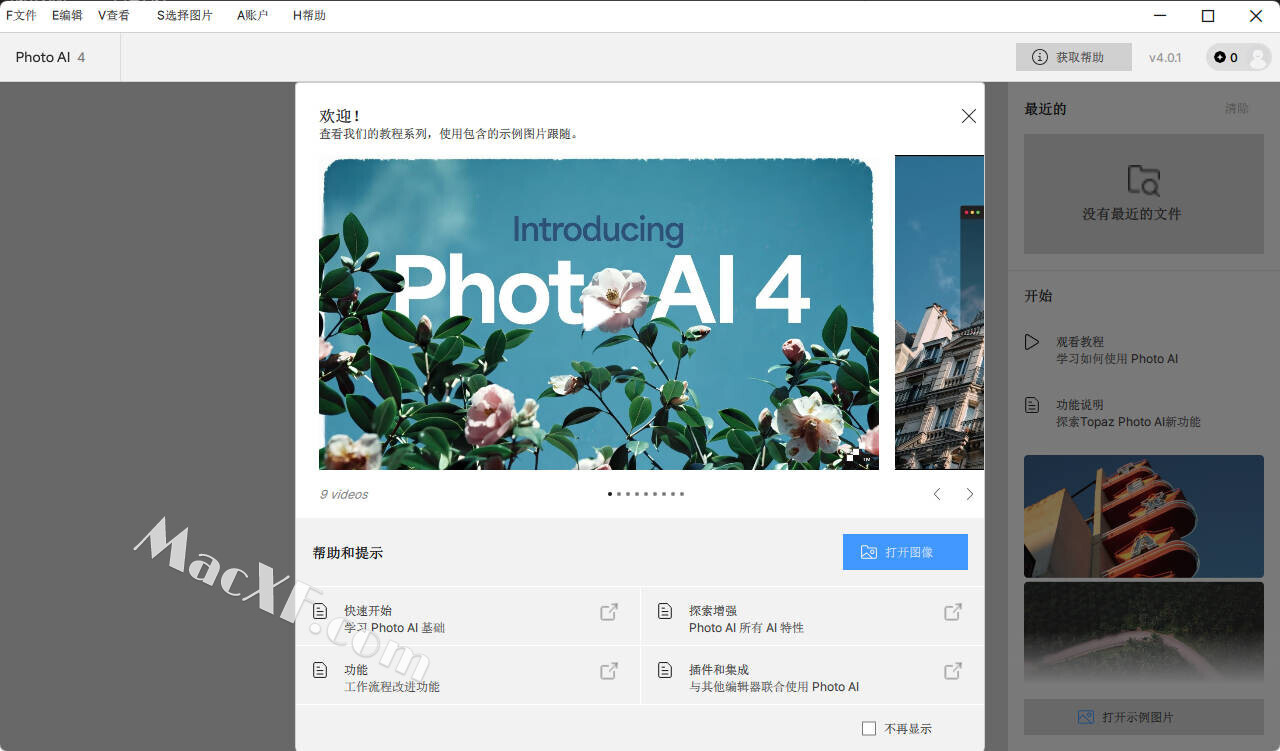Click the 打开图像 button

[x=905, y=552]
